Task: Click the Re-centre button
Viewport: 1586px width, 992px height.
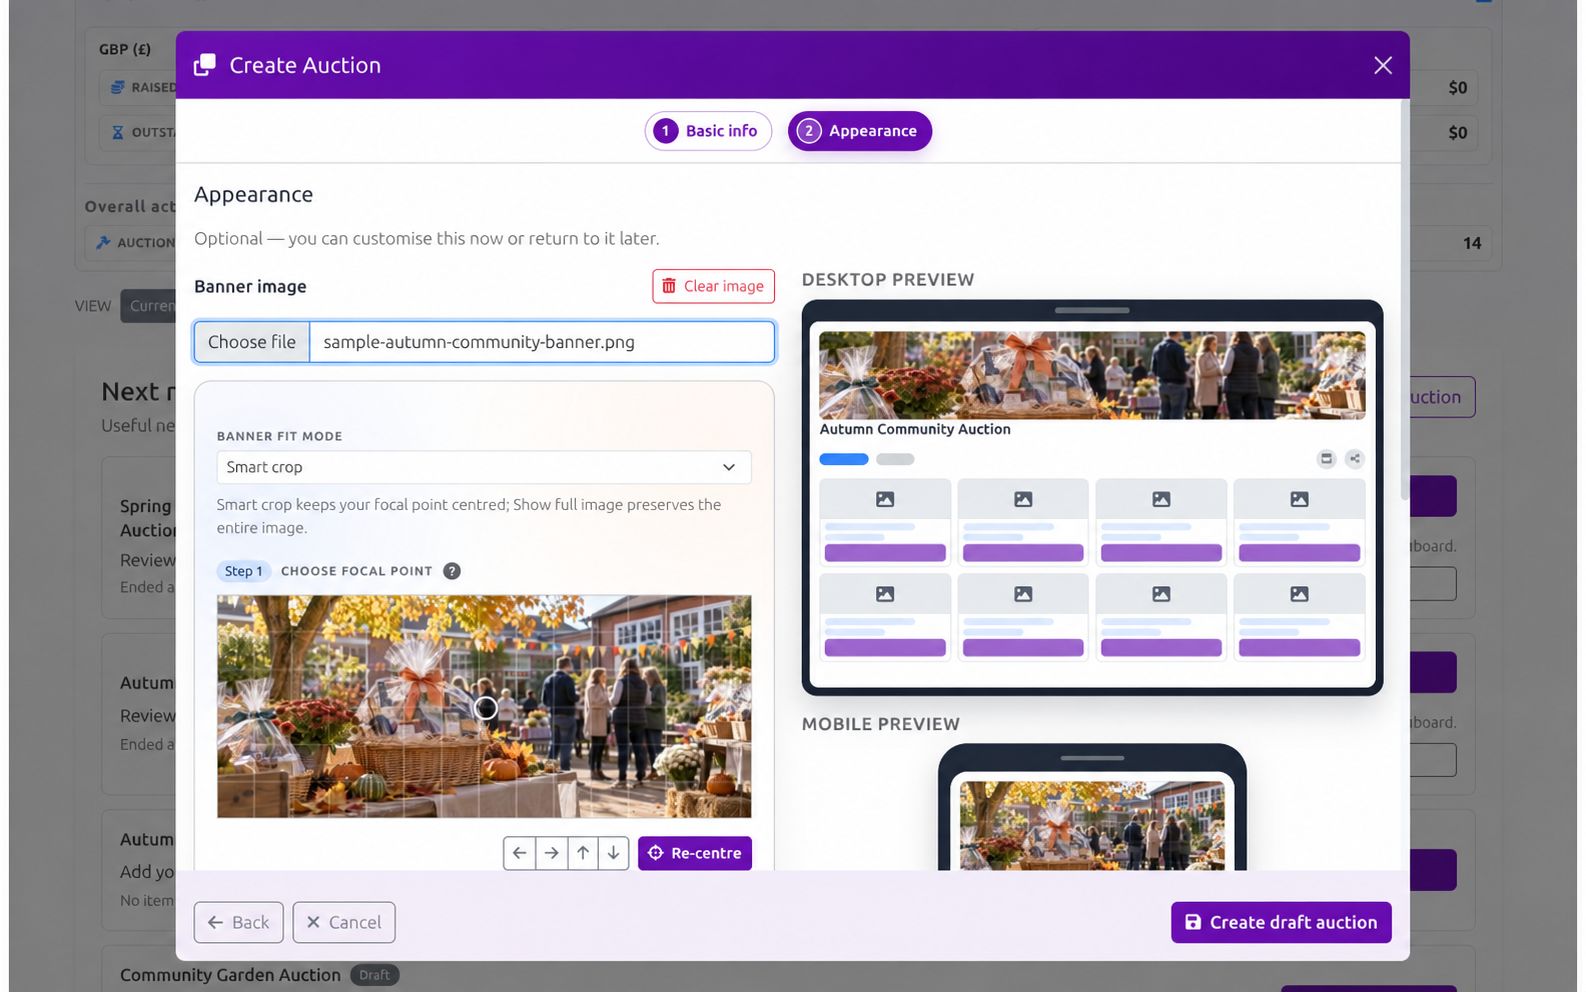Action: coord(695,853)
